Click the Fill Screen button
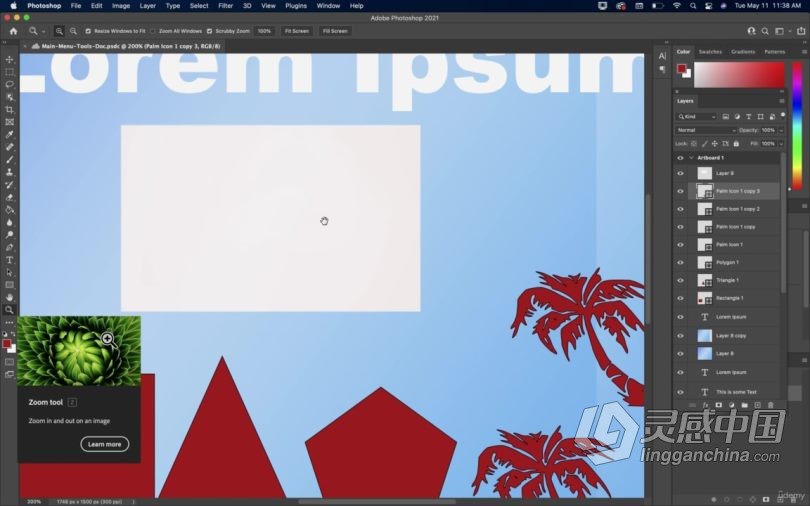Image resolution: width=810 pixels, height=506 pixels. [335, 31]
